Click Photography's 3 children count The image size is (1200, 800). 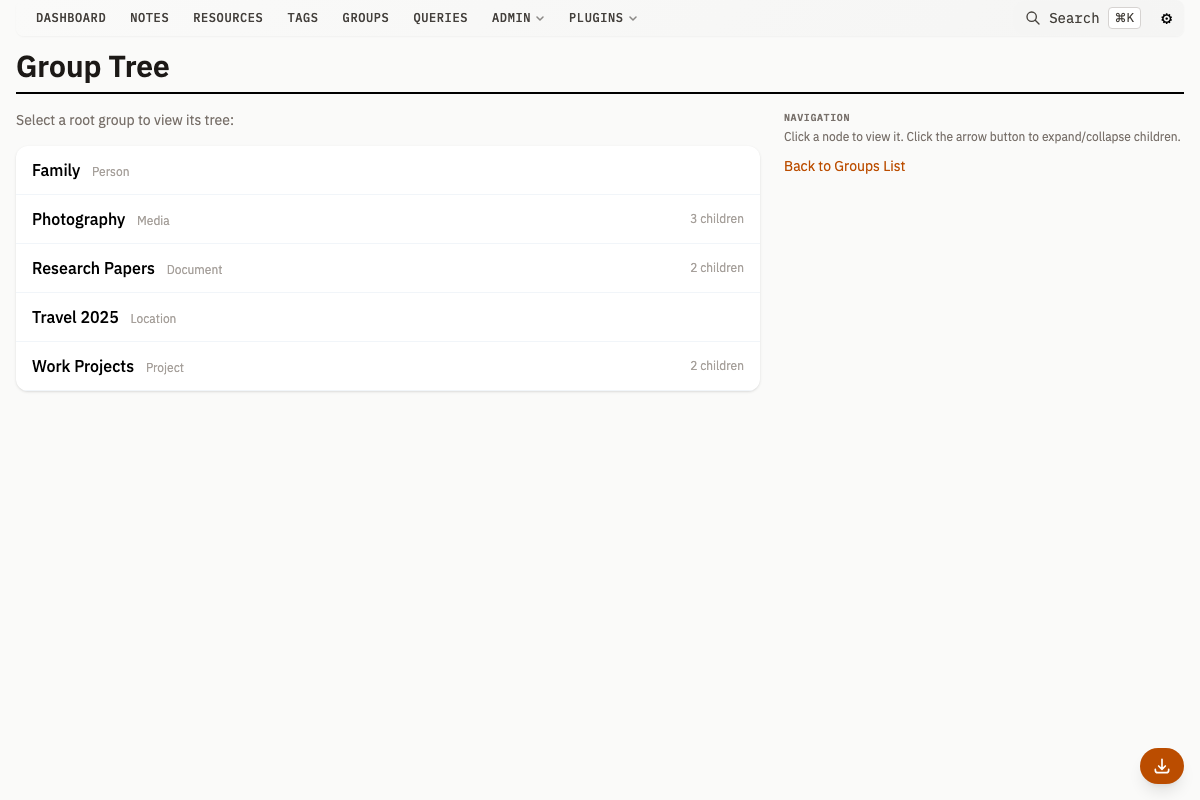pyautogui.click(x=716, y=219)
